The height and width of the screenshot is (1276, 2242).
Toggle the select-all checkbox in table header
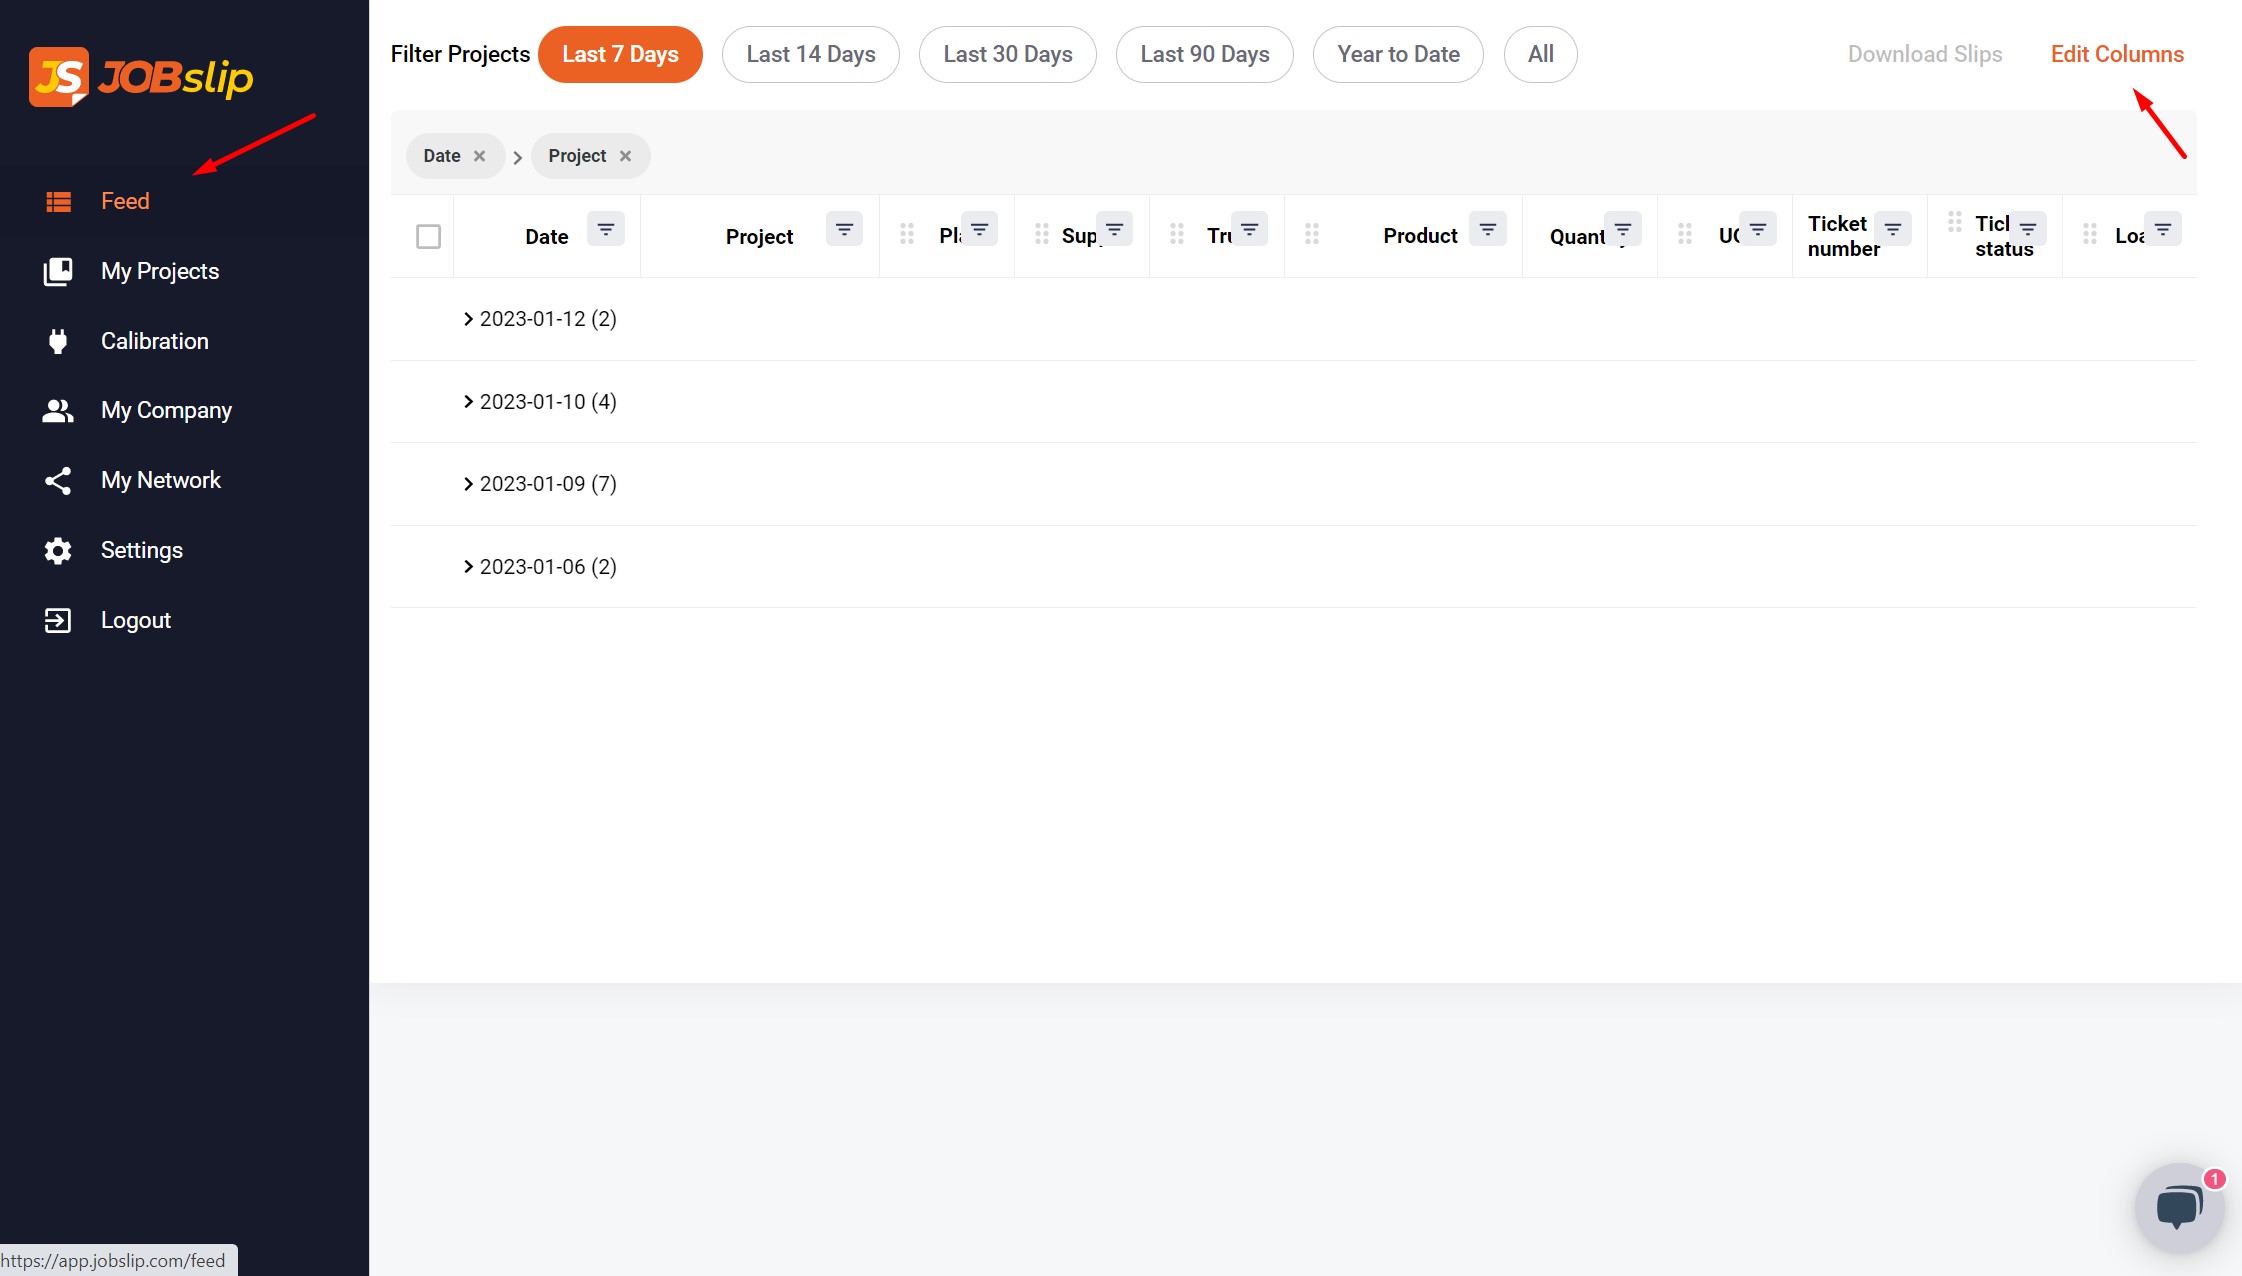(x=428, y=236)
